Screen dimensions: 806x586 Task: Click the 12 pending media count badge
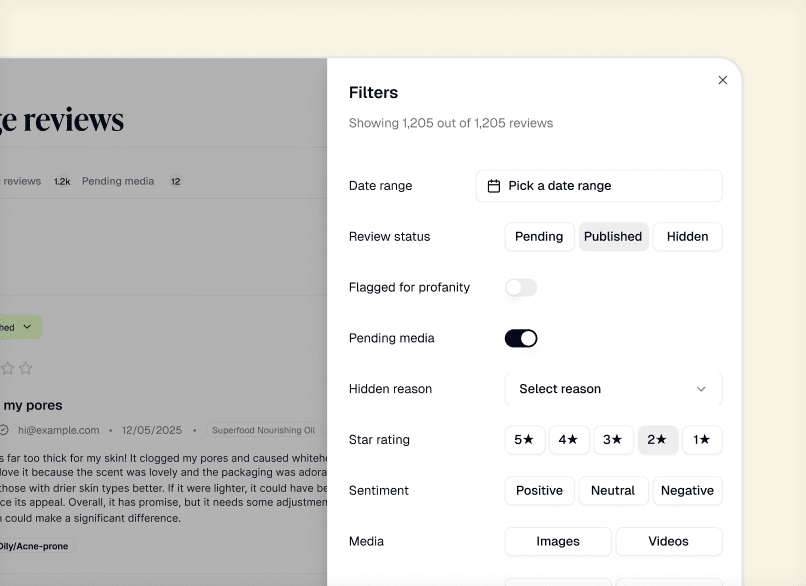pos(176,181)
